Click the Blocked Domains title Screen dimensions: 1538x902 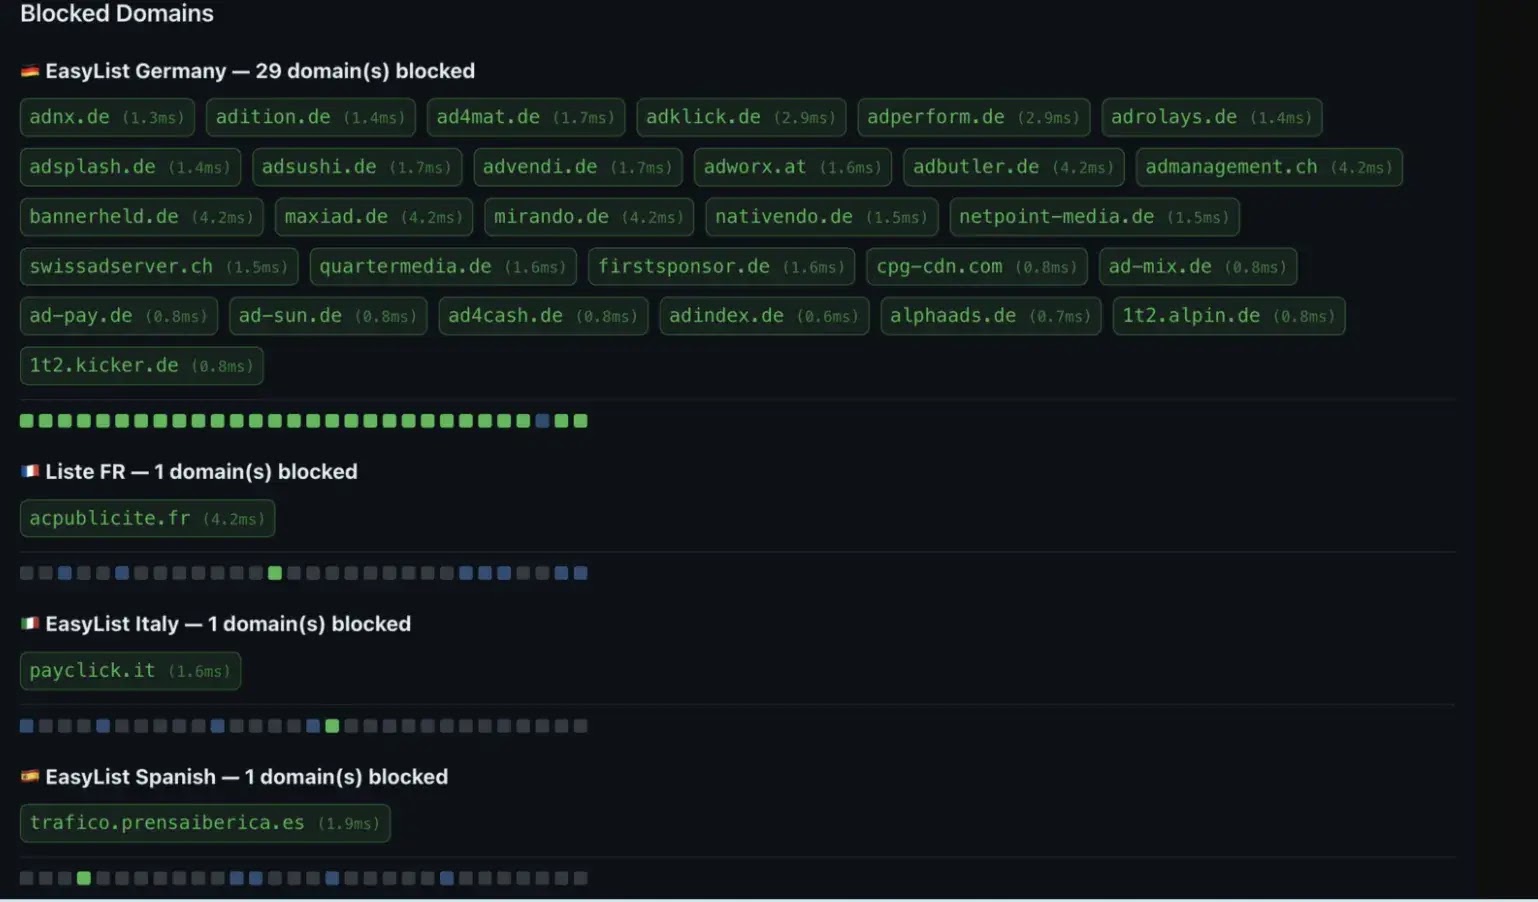pyautogui.click(x=117, y=13)
